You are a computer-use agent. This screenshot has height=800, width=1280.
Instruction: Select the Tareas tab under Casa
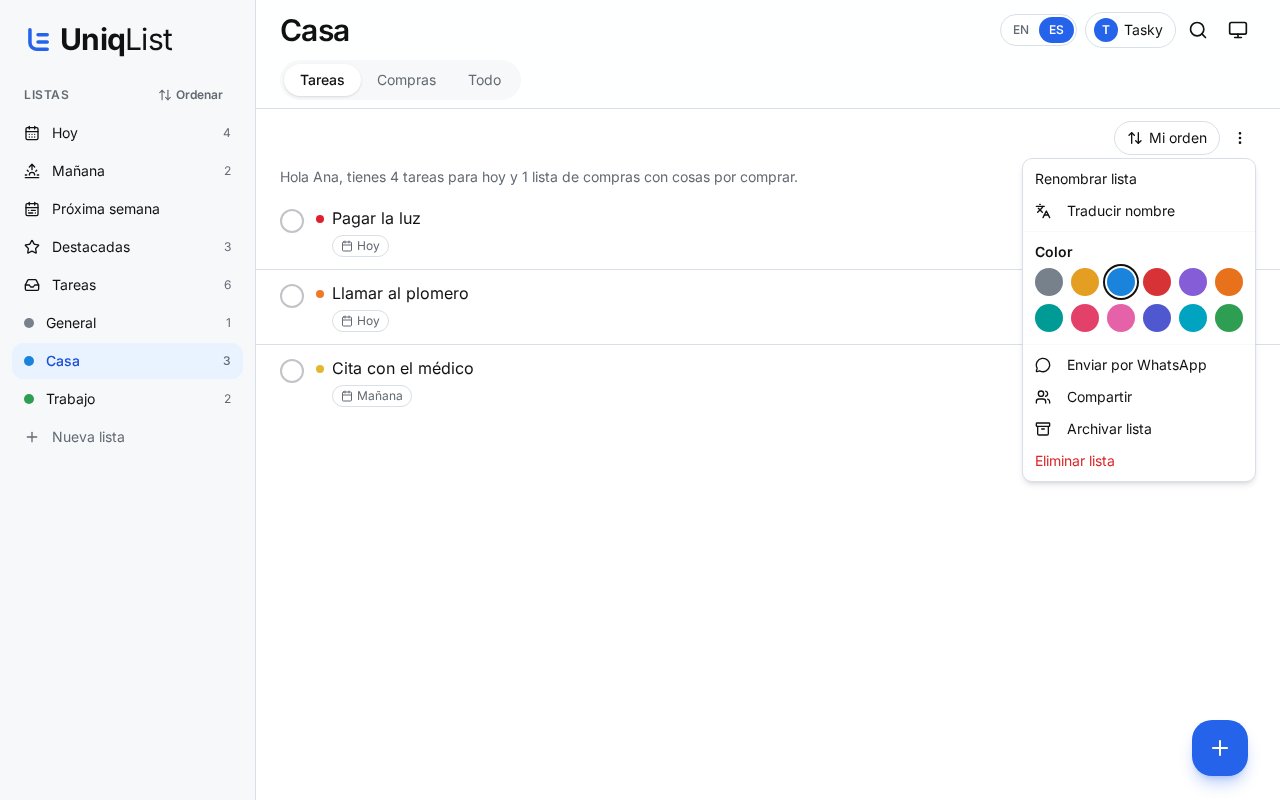point(322,80)
